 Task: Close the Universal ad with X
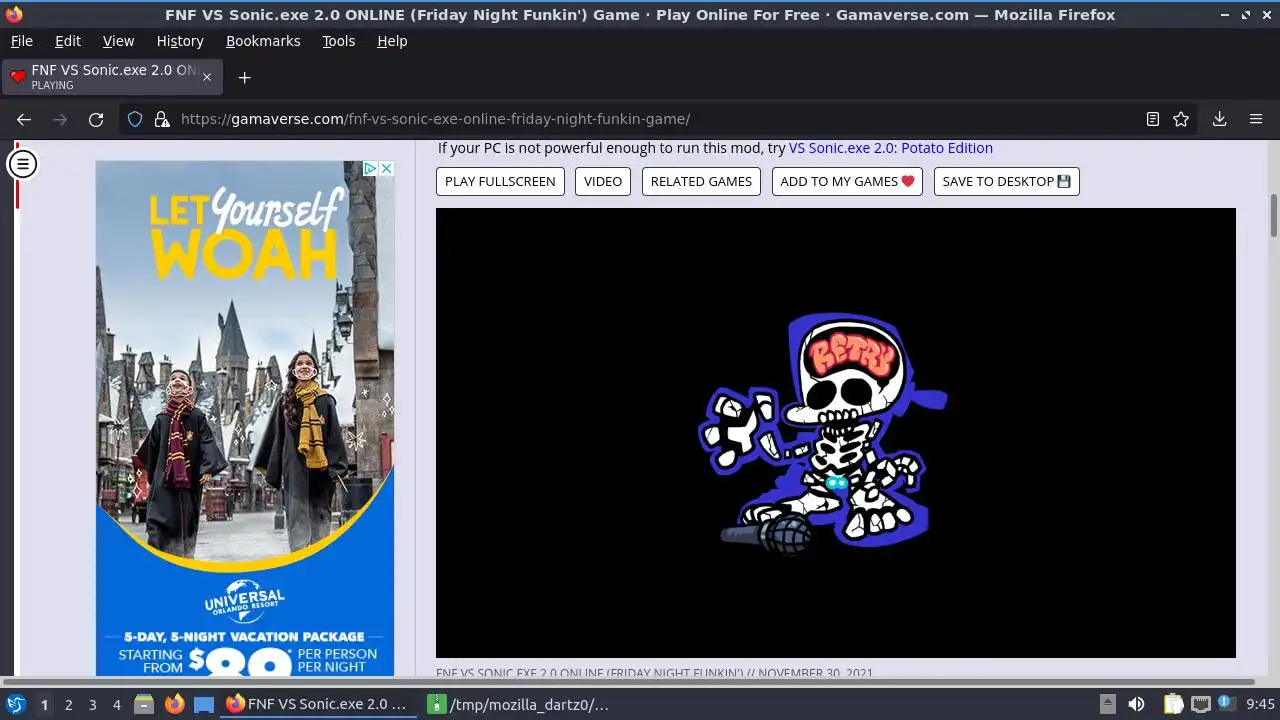point(386,168)
